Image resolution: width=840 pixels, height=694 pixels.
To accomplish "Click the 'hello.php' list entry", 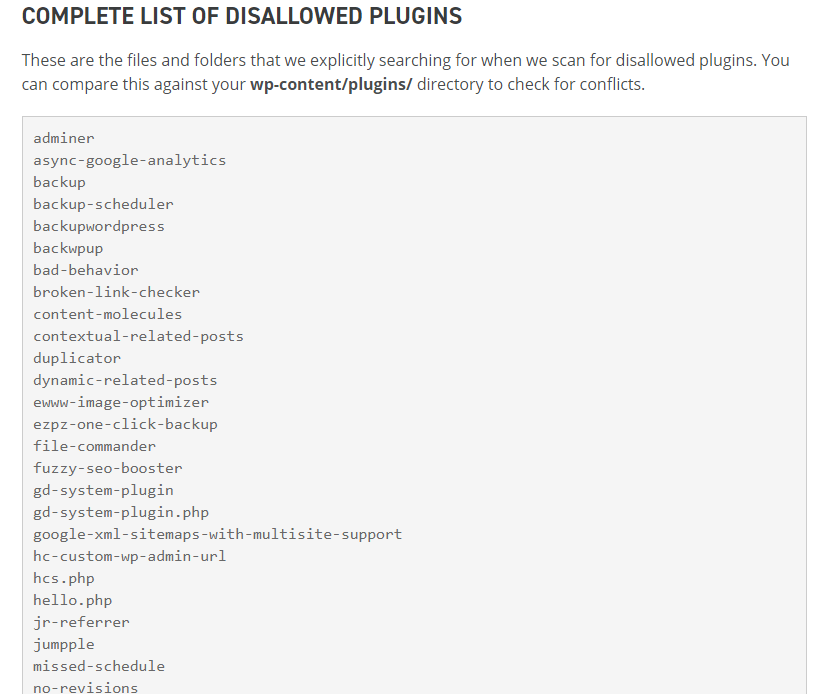I will click(72, 600).
